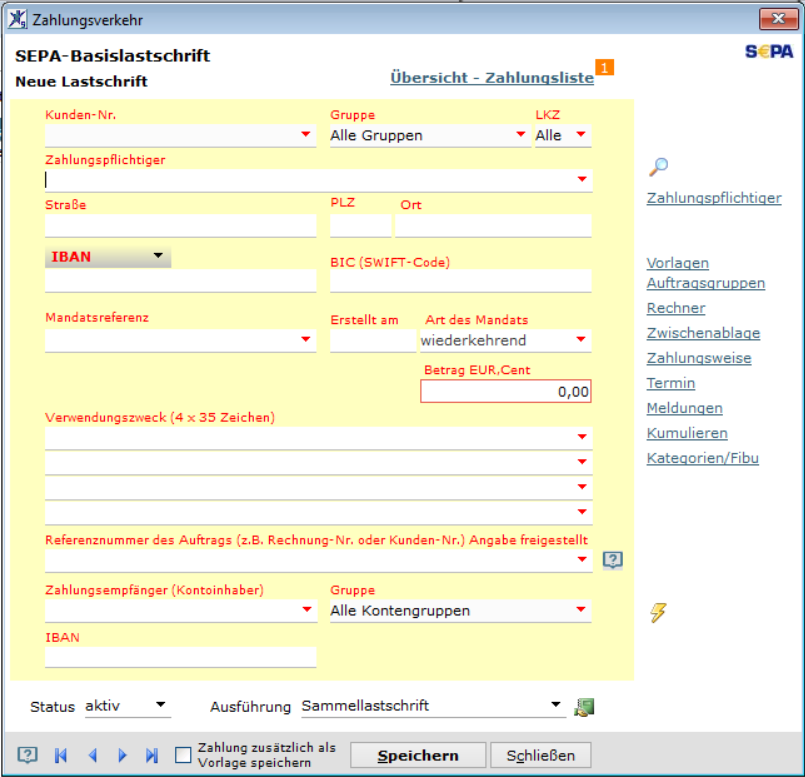Viewport: 805px width, 777px height.
Task: Click the Schließen button
Action: pos(541,755)
